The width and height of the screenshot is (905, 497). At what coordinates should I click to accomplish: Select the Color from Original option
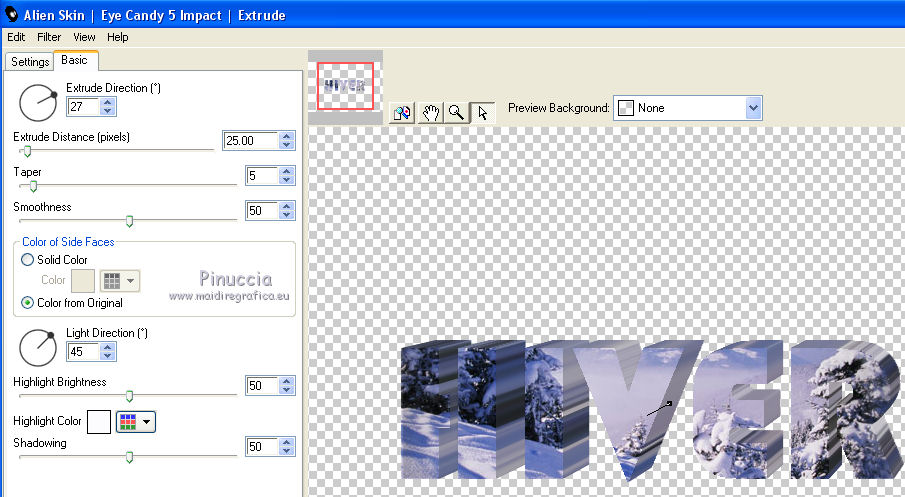tap(27, 302)
